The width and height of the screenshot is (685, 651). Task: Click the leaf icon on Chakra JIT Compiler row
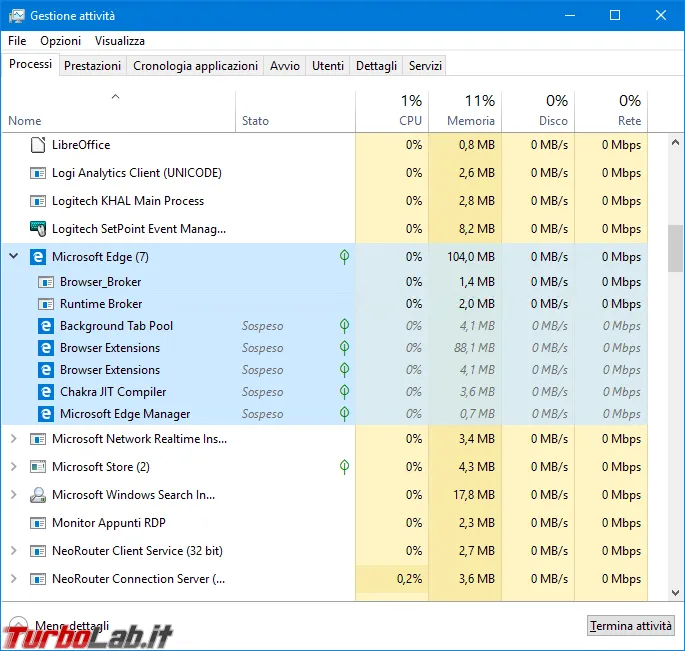(344, 391)
